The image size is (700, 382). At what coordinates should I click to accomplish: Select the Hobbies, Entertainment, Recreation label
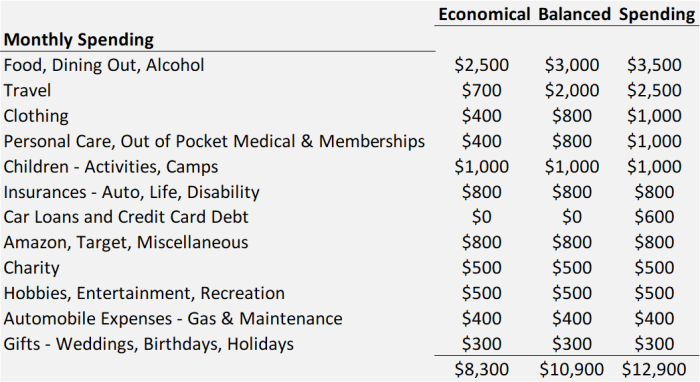pos(144,293)
